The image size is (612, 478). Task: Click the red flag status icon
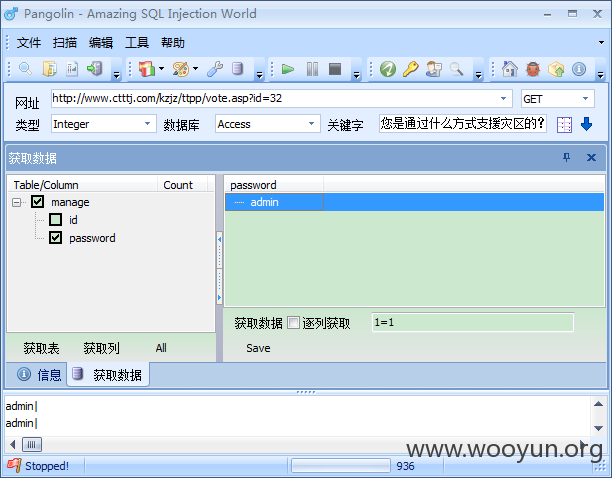point(14,465)
